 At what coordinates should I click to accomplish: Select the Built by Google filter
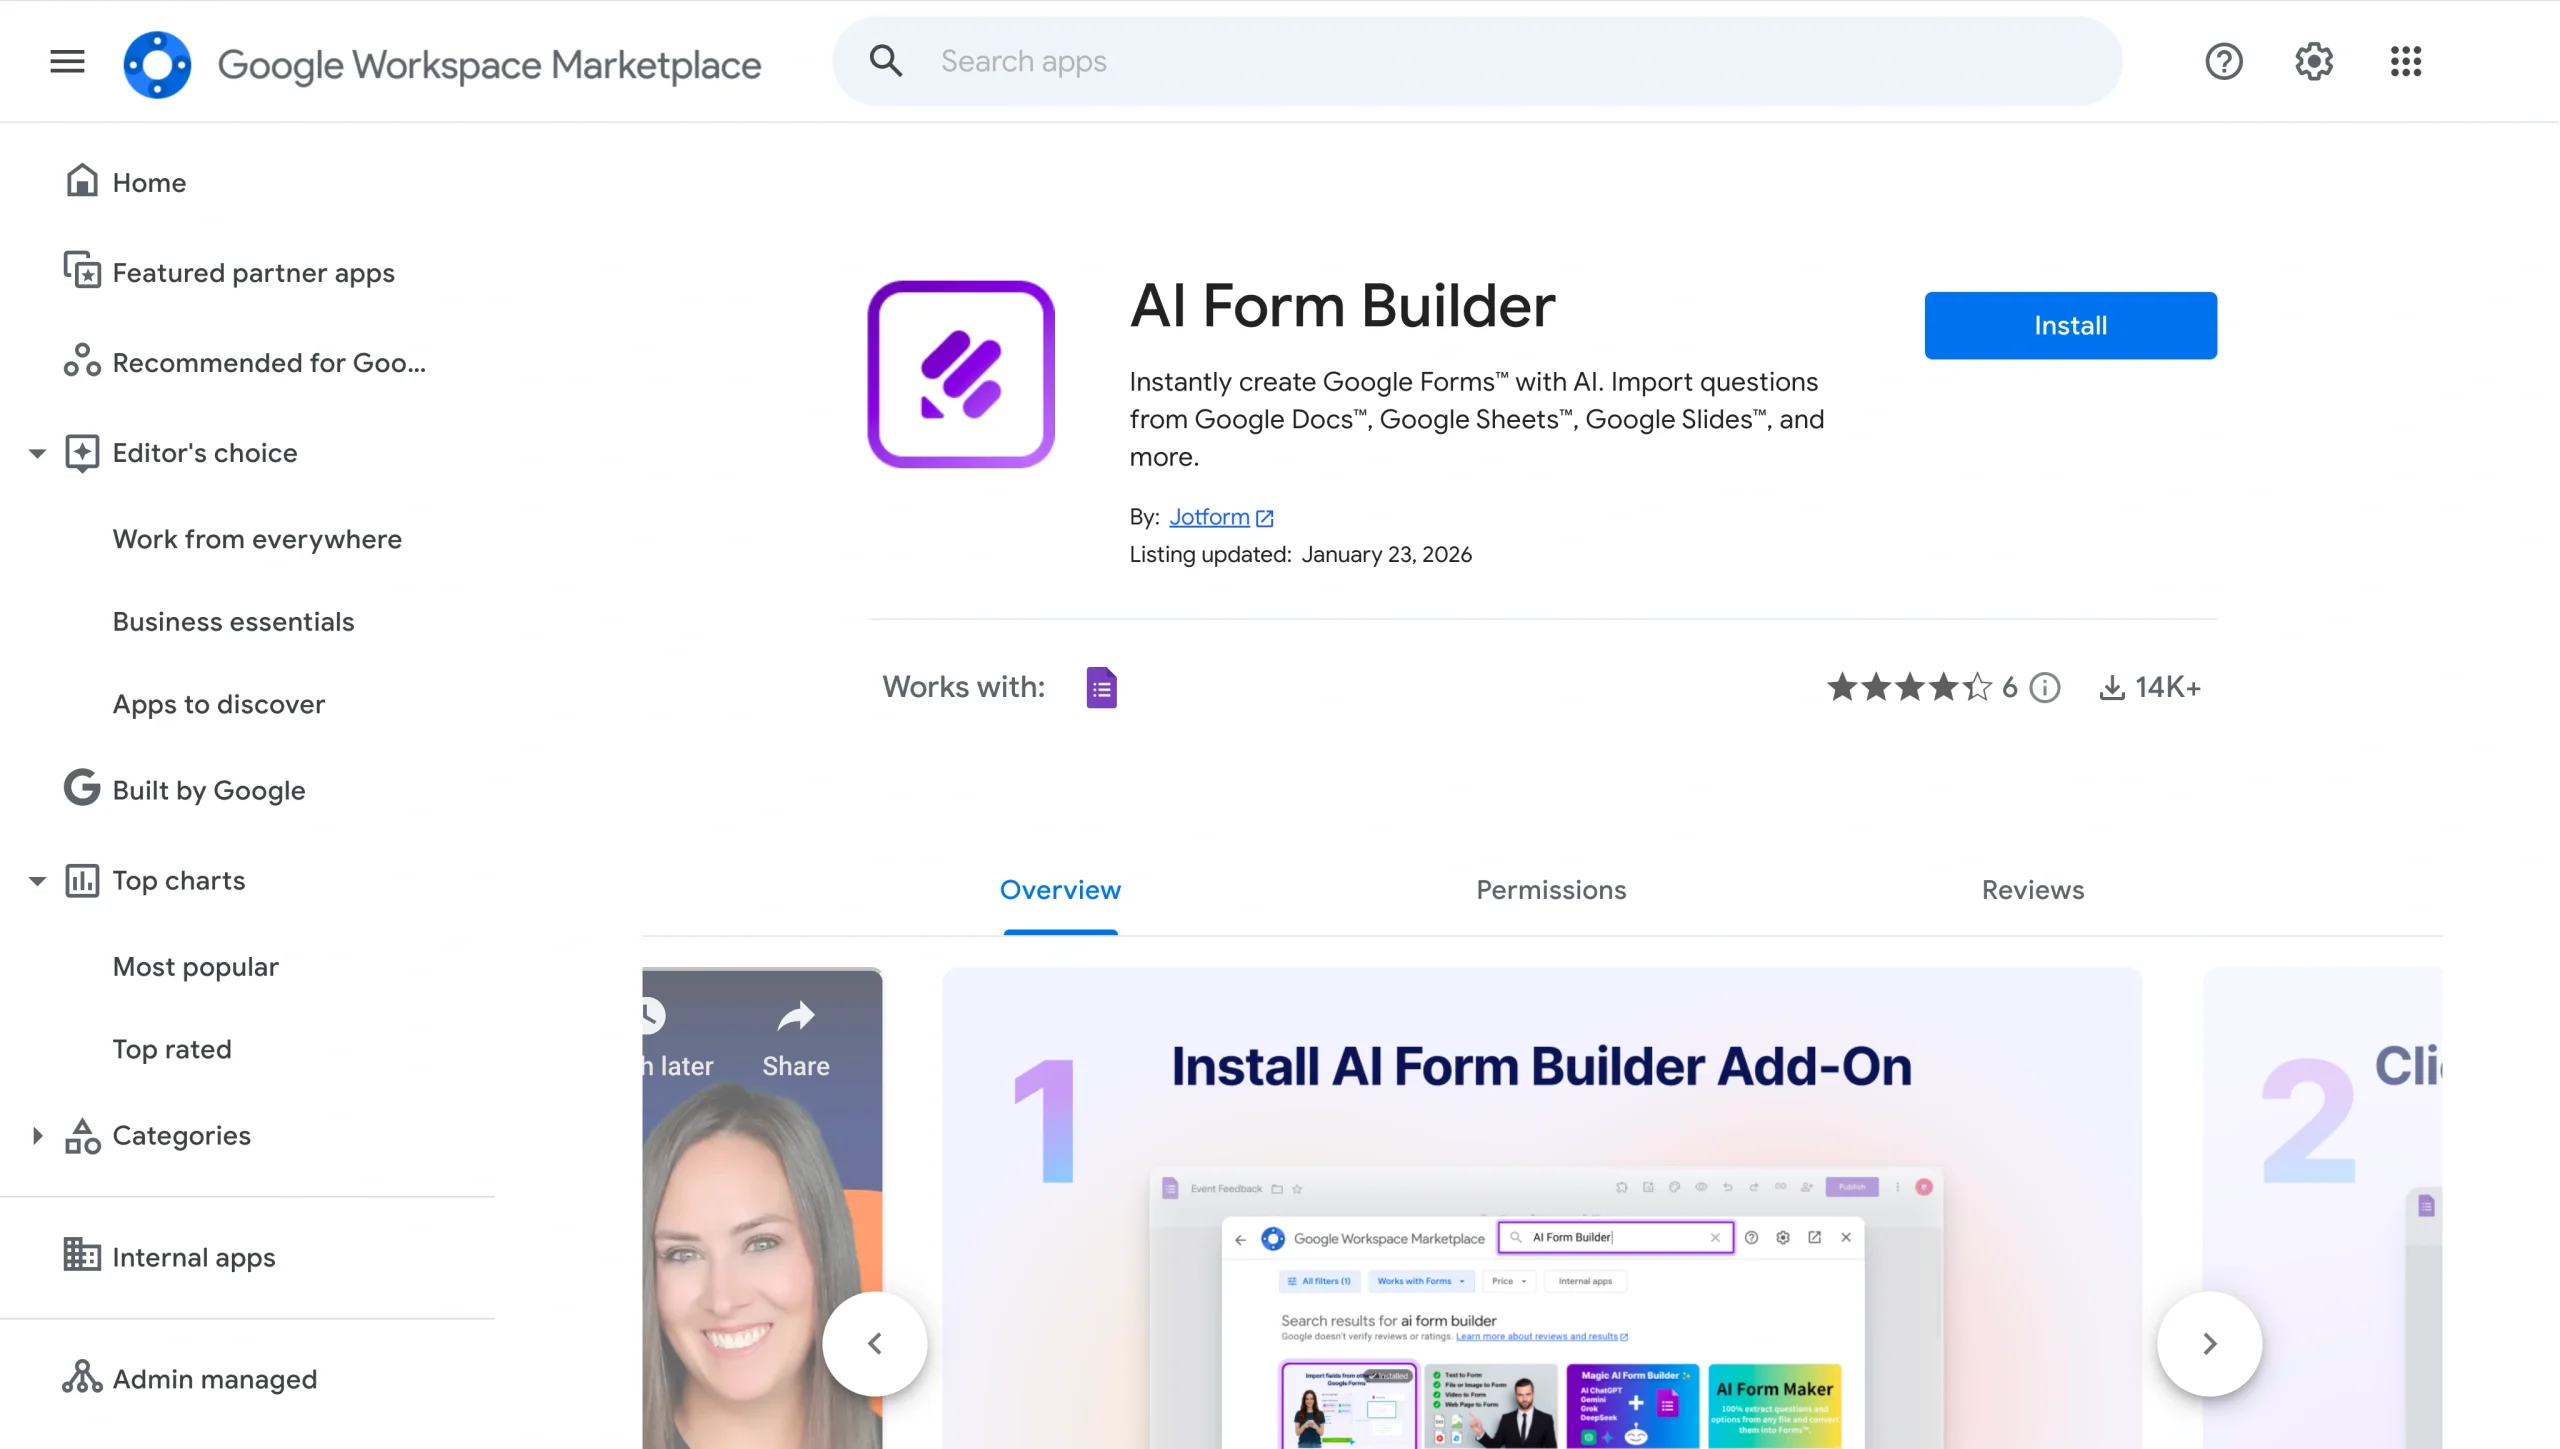click(x=208, y=790)
